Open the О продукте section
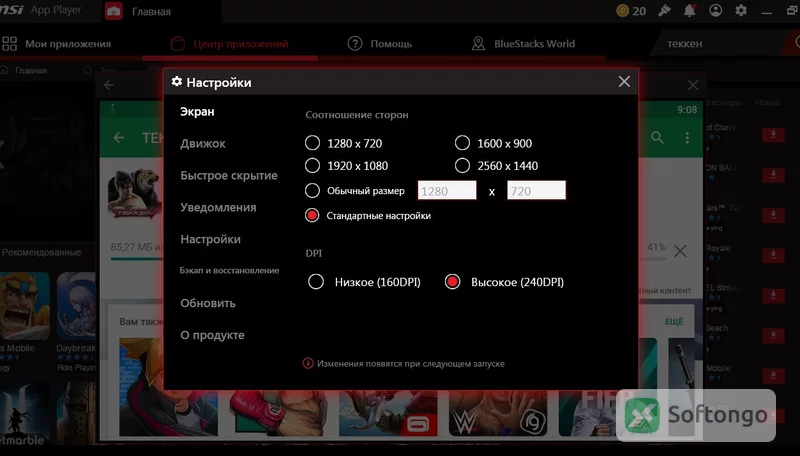The width and height of the screenshot is (800, 456). [x=212, y=335]
